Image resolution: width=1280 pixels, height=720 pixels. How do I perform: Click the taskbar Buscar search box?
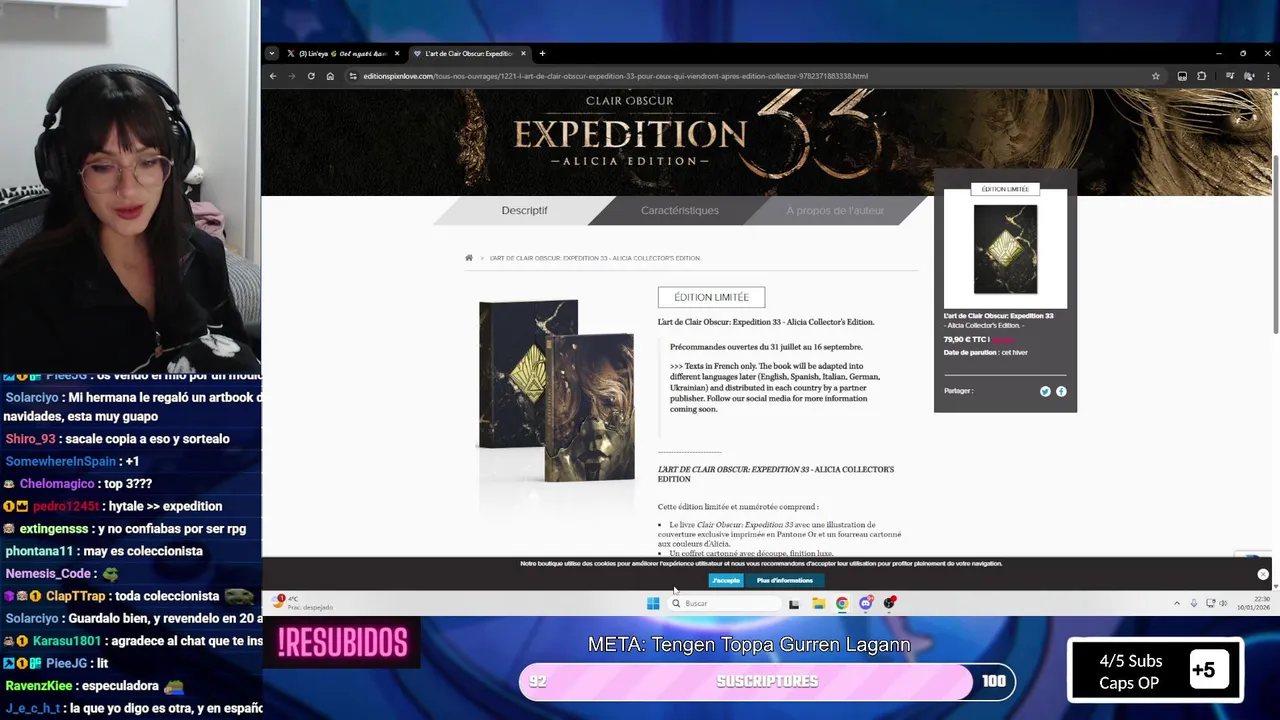click(x=724, y=603)
